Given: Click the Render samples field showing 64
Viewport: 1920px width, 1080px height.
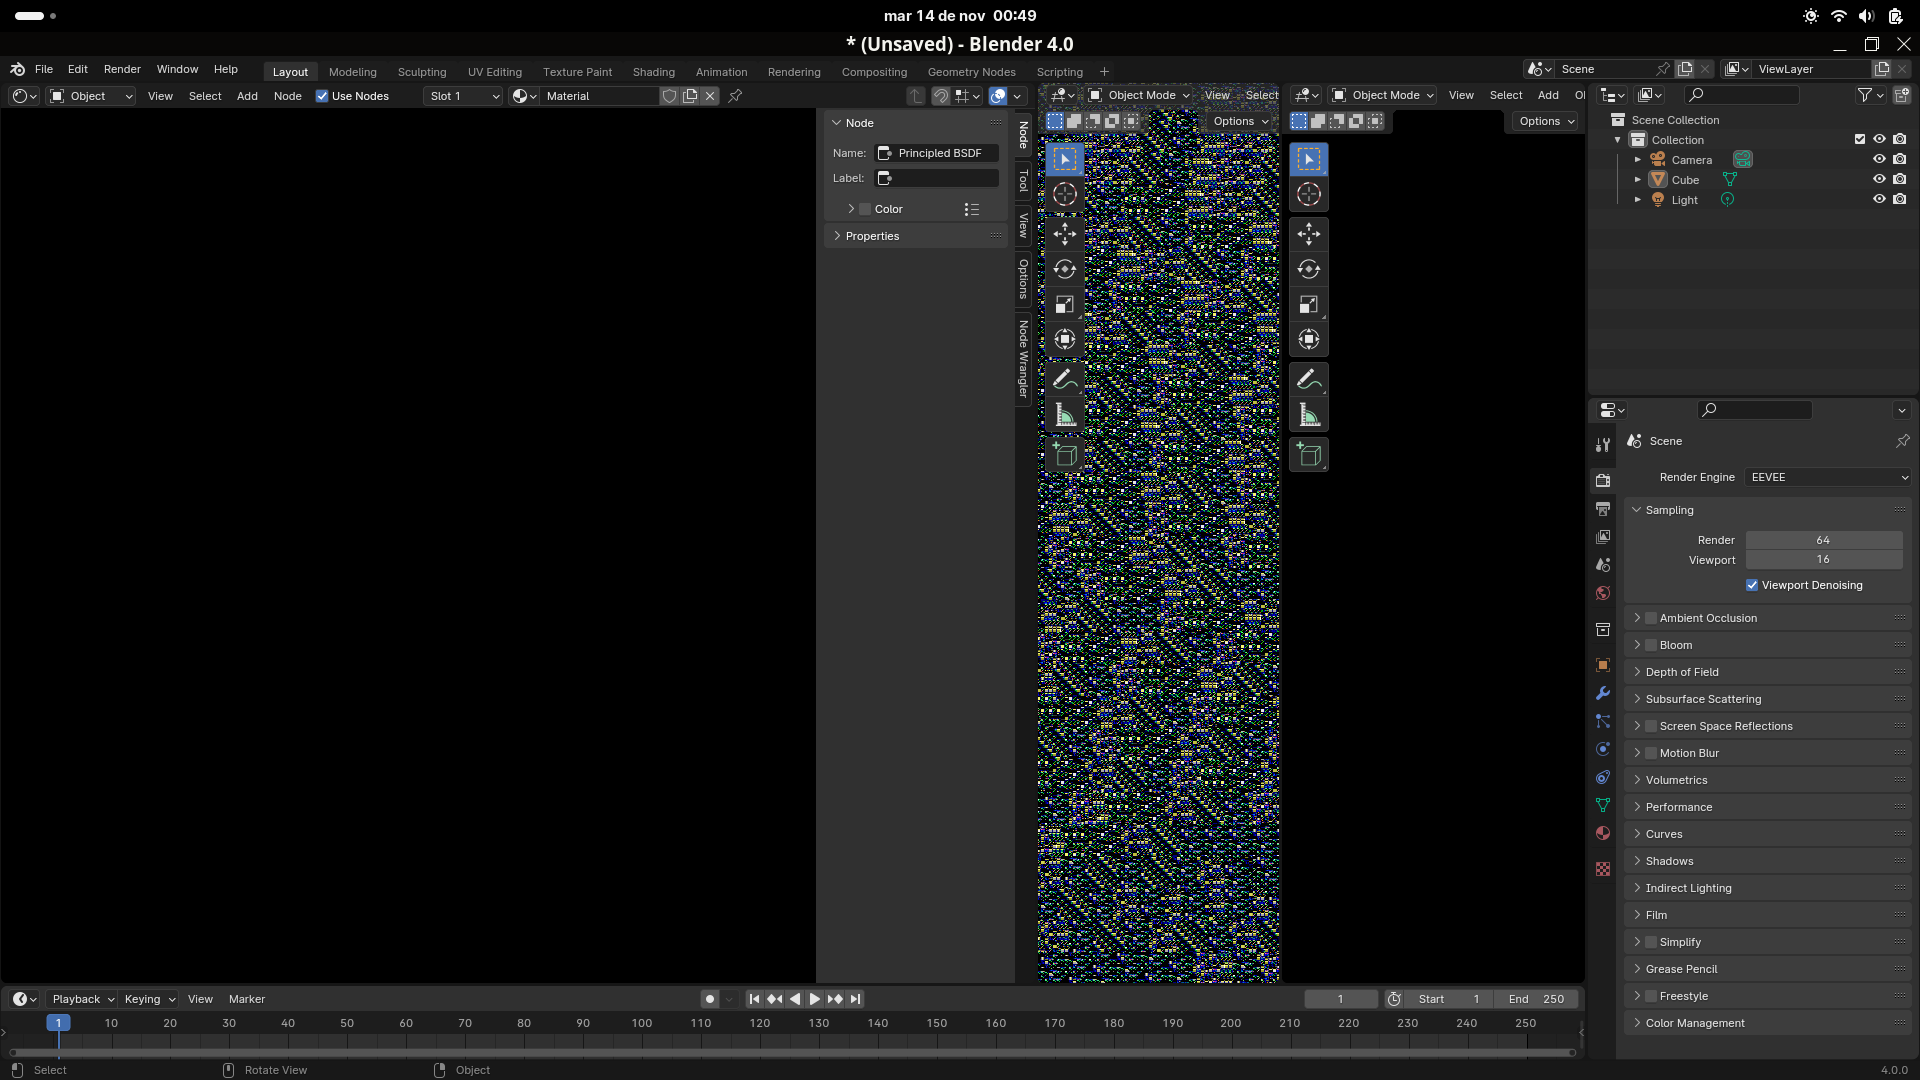Looking at the screenshot, I should pyautogui.click(x=1824, y=540).
